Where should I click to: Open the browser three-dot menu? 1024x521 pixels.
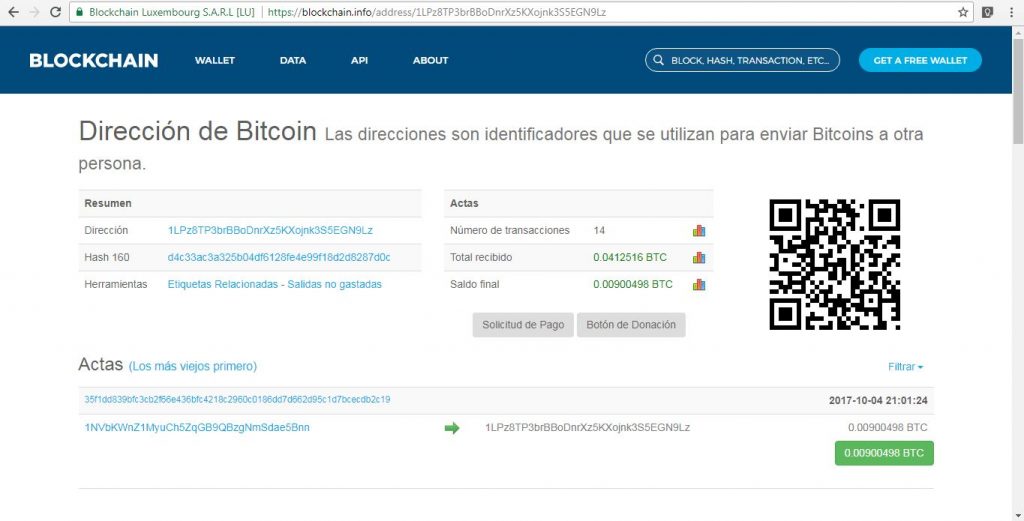pyautogui.click(x=1011, y=12)
